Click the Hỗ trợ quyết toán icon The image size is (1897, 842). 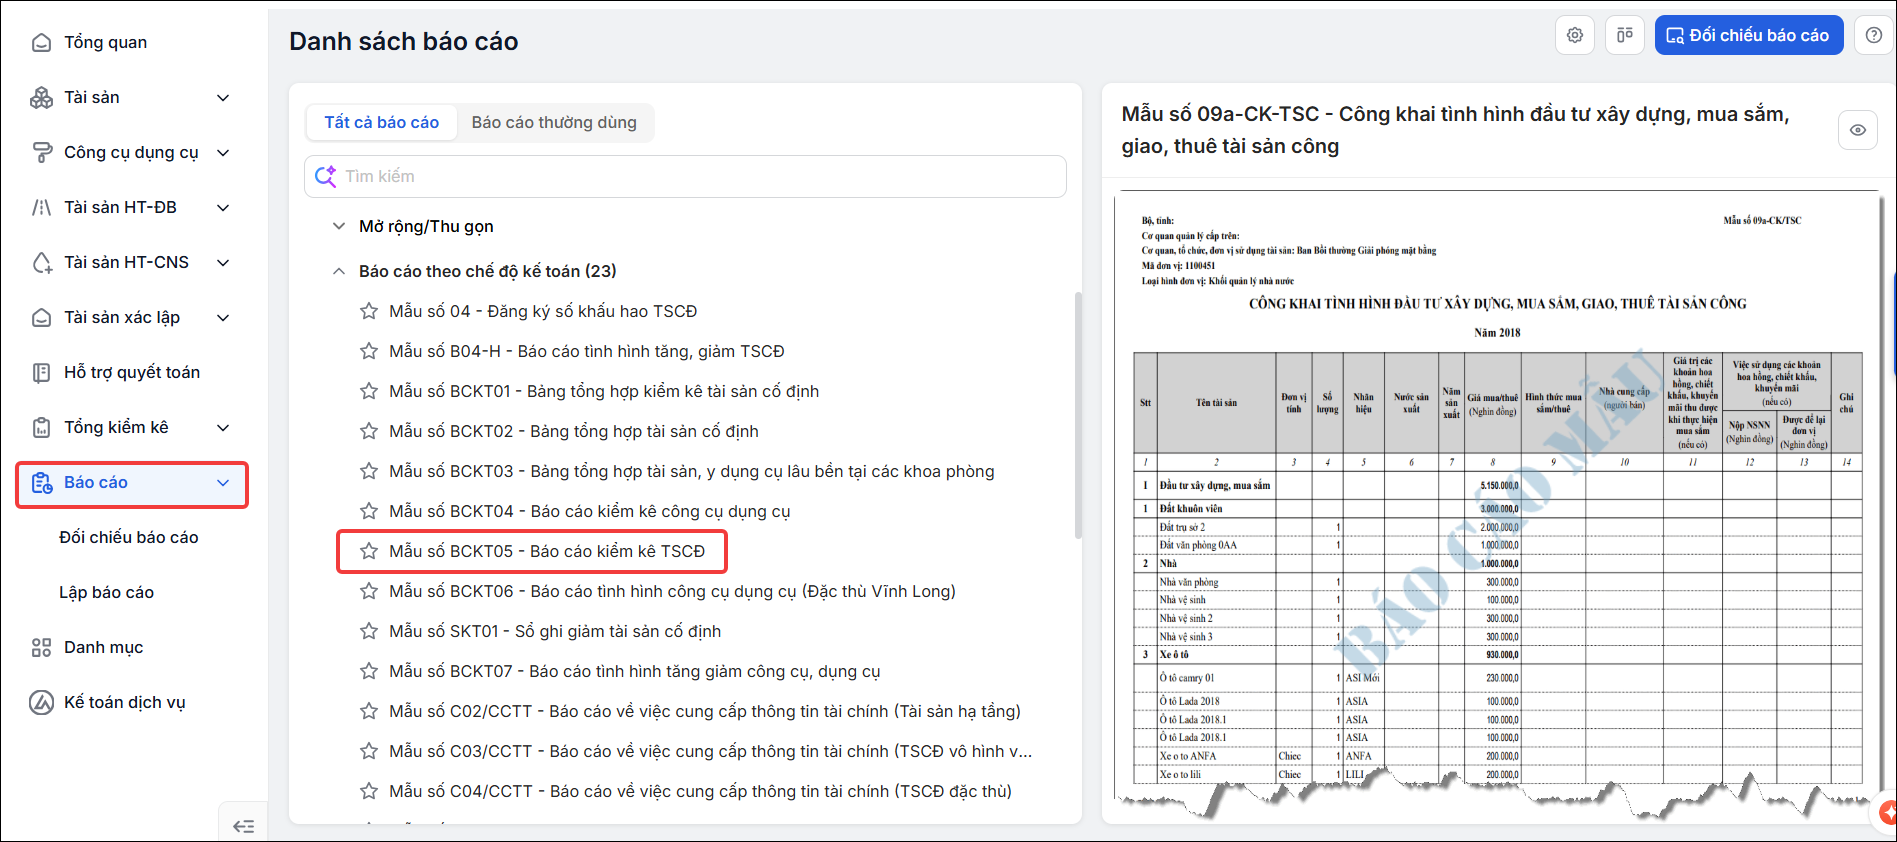(x=41, y=372)
